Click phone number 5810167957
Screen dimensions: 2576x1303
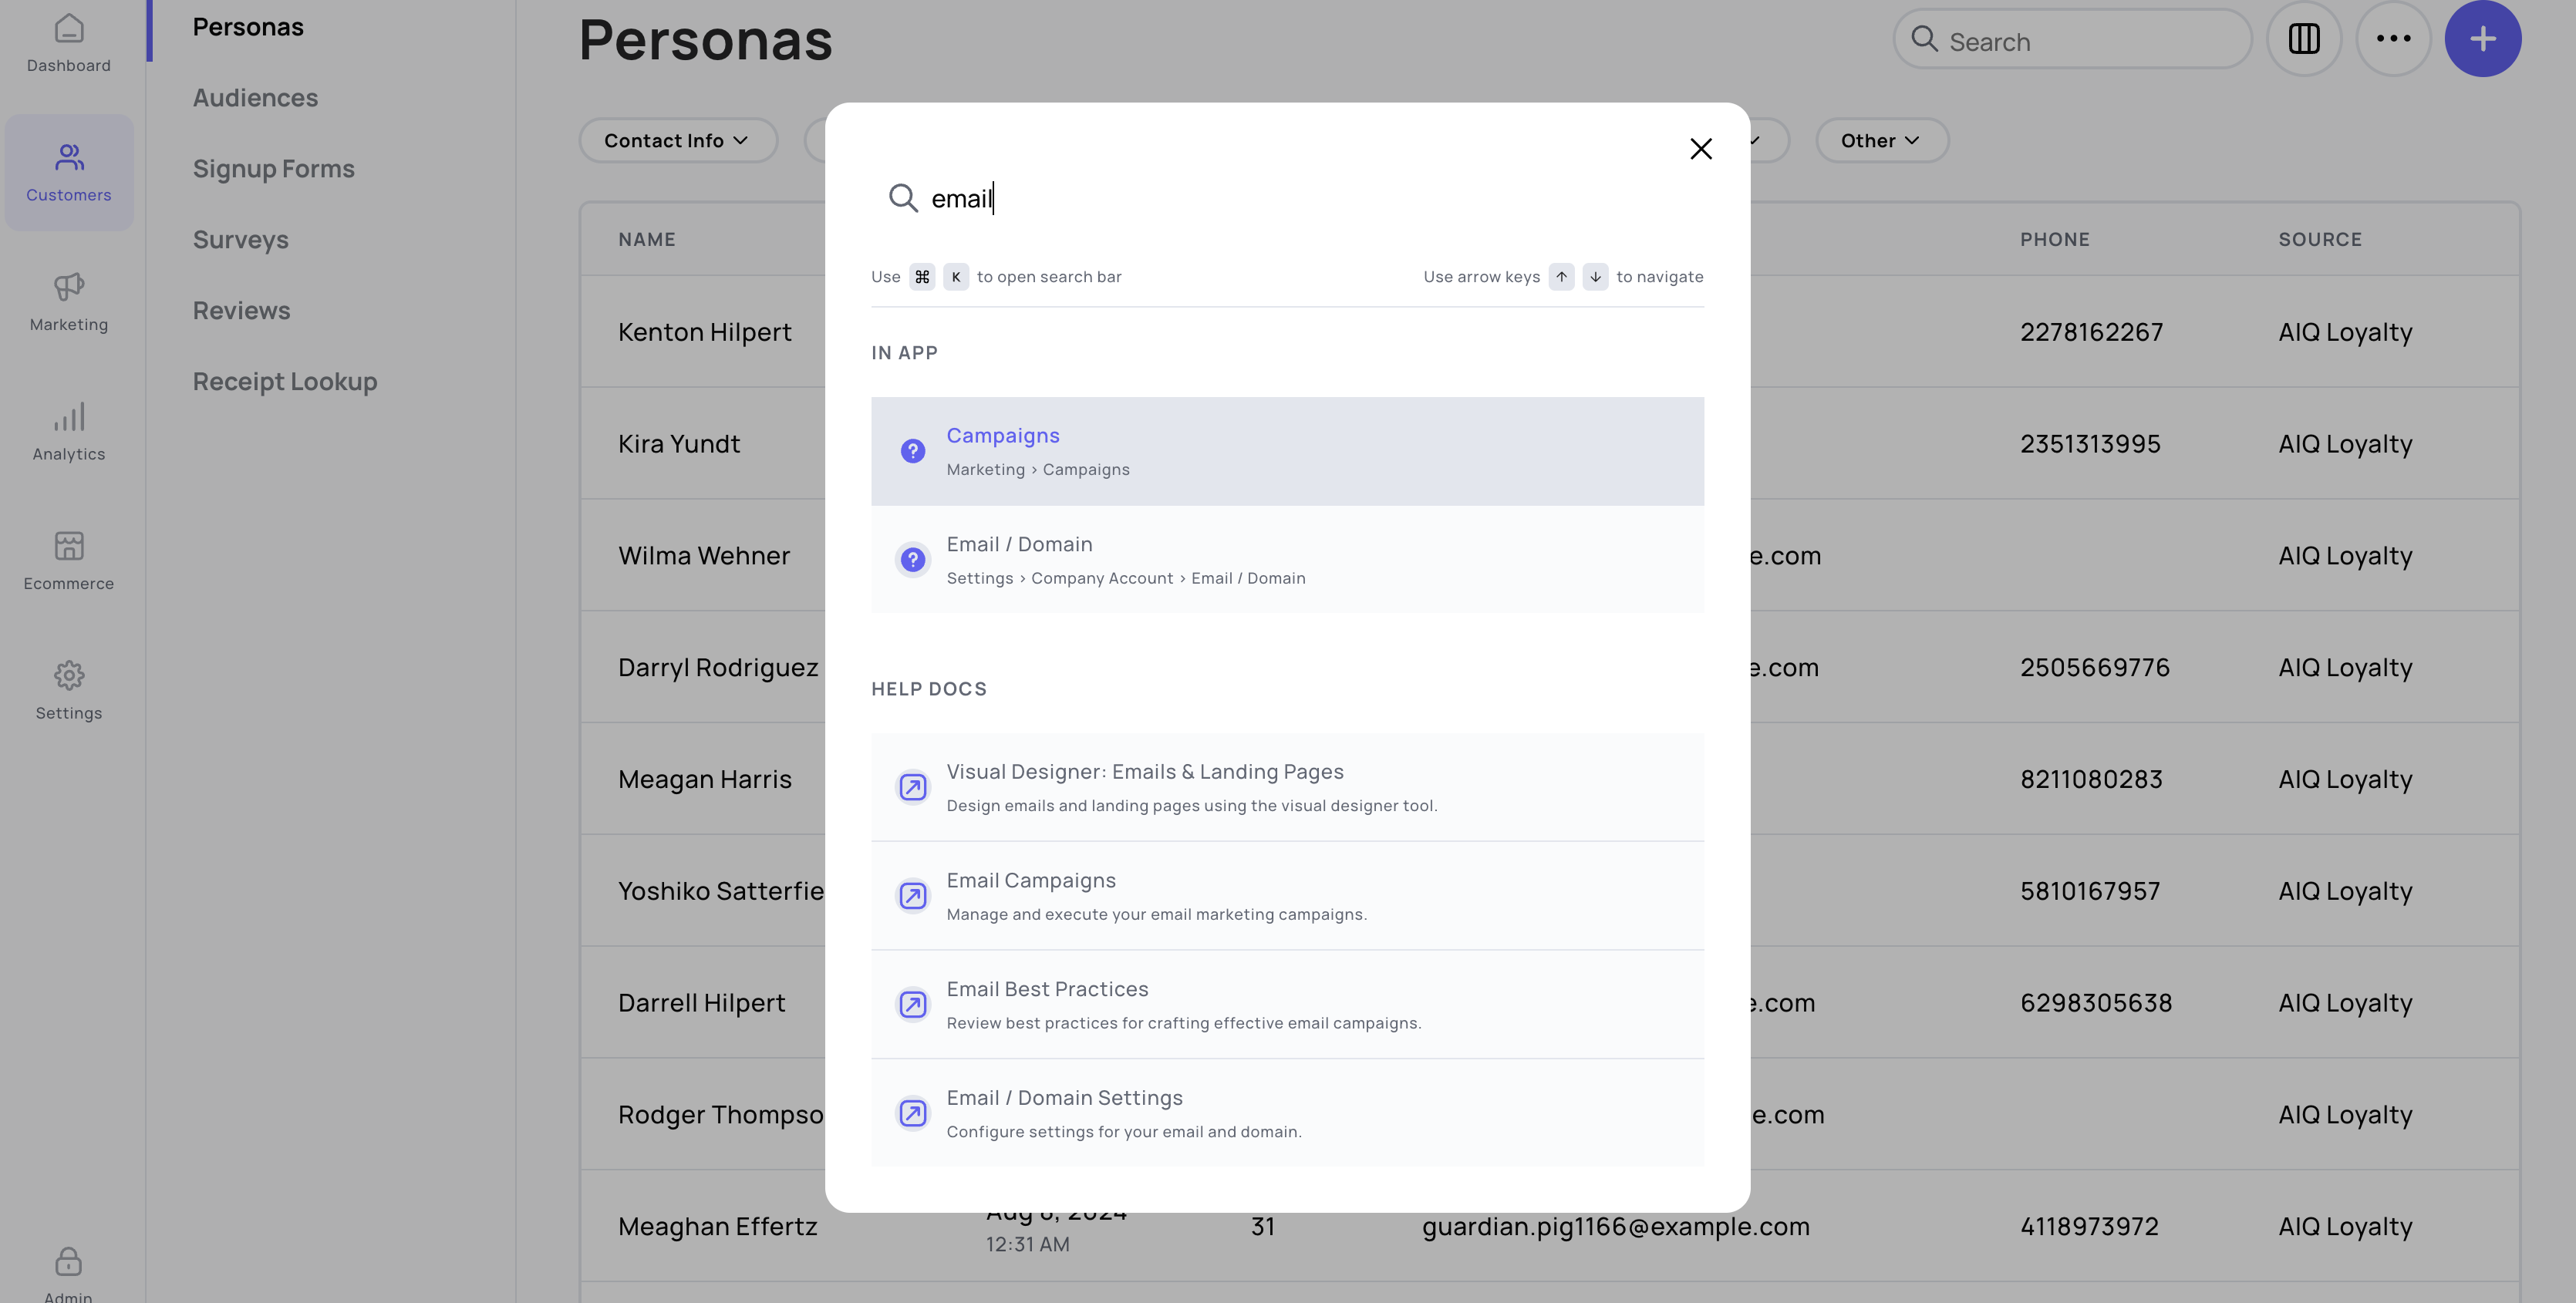pos(2090,891)
